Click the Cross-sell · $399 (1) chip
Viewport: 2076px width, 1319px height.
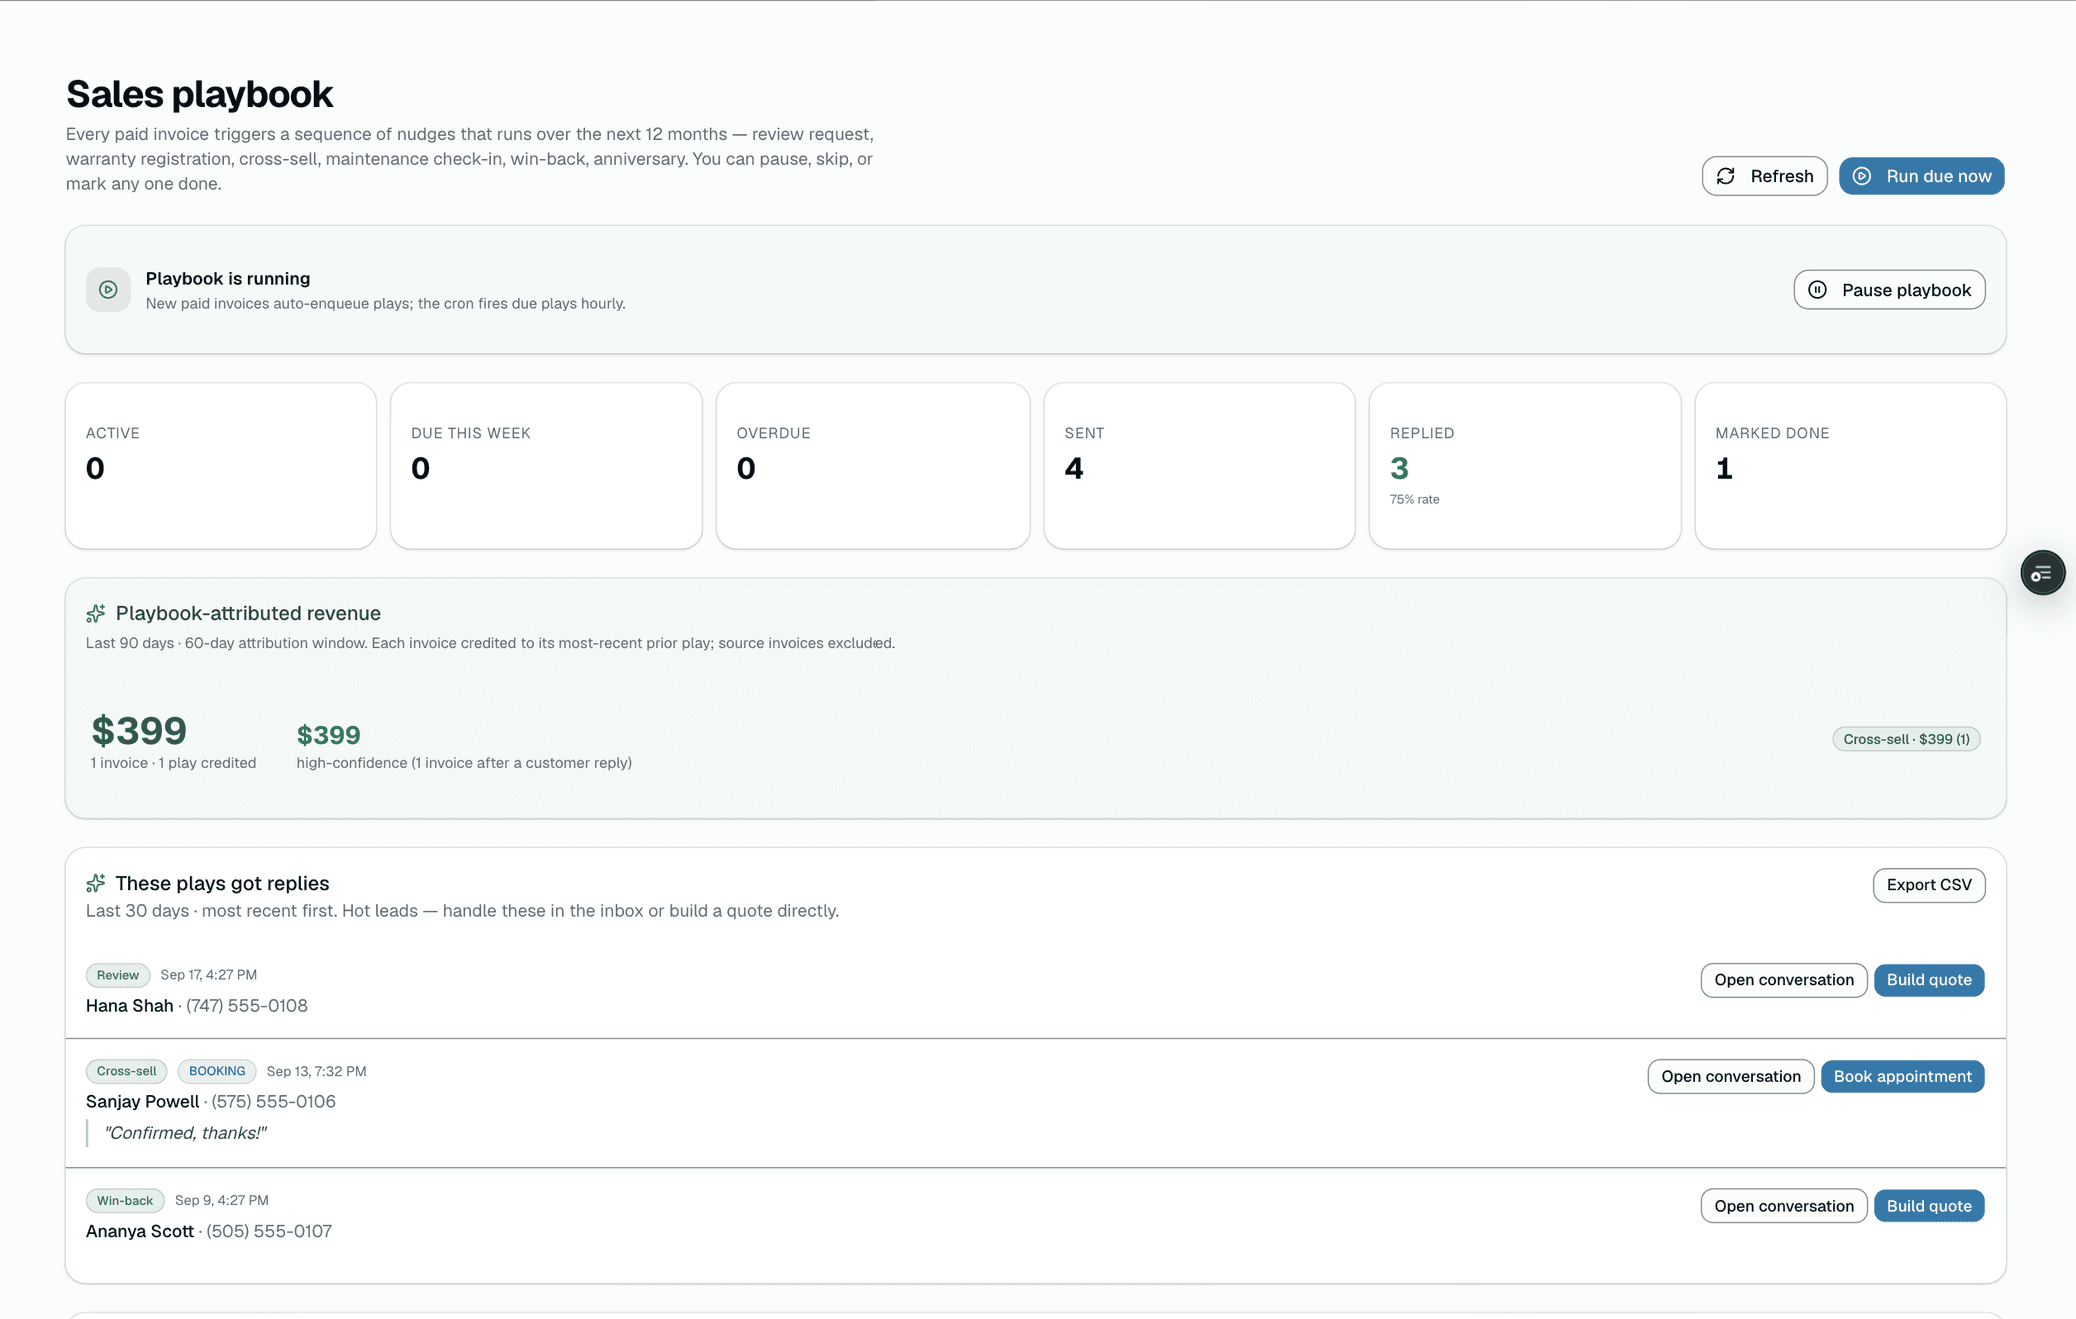click(1905, 739)
